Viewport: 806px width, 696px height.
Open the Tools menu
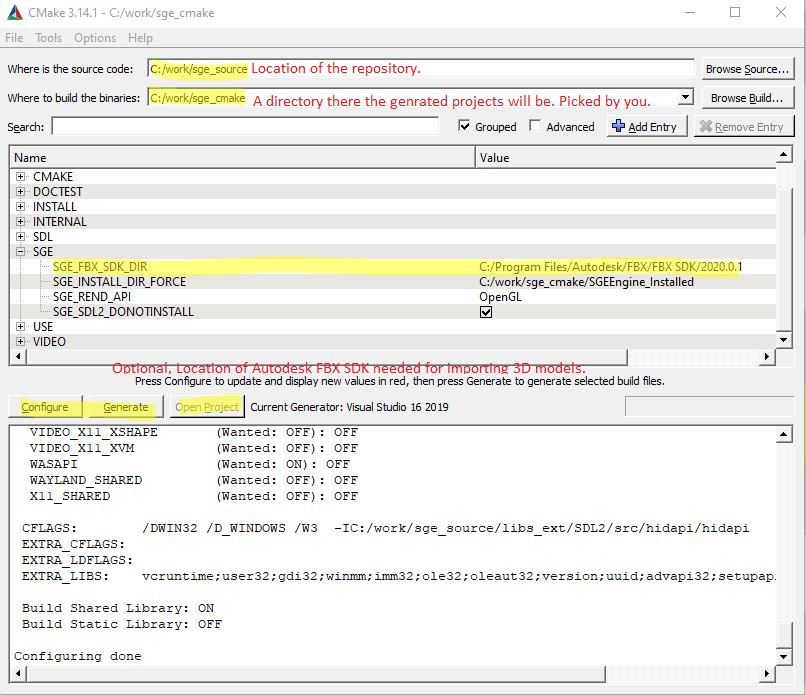click(48, 38)
